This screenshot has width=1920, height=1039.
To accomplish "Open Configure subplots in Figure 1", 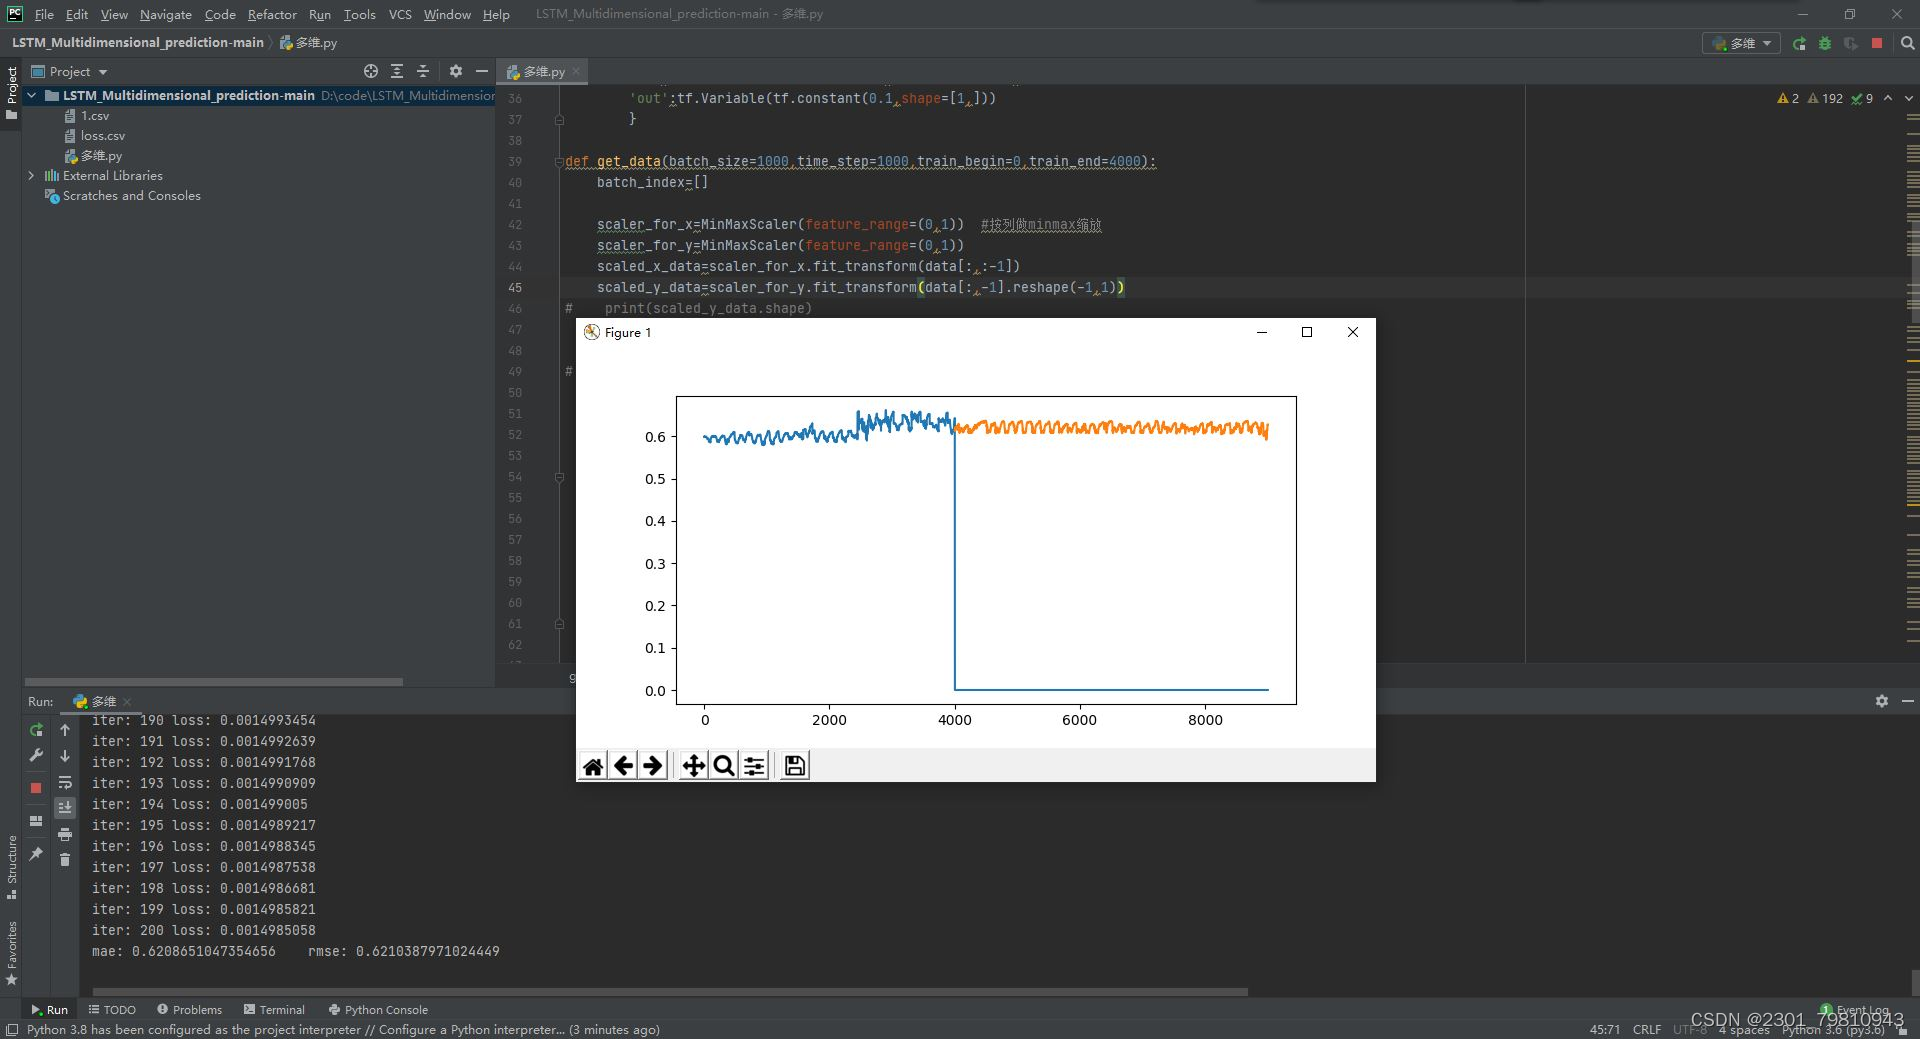I will pos(754,766).
